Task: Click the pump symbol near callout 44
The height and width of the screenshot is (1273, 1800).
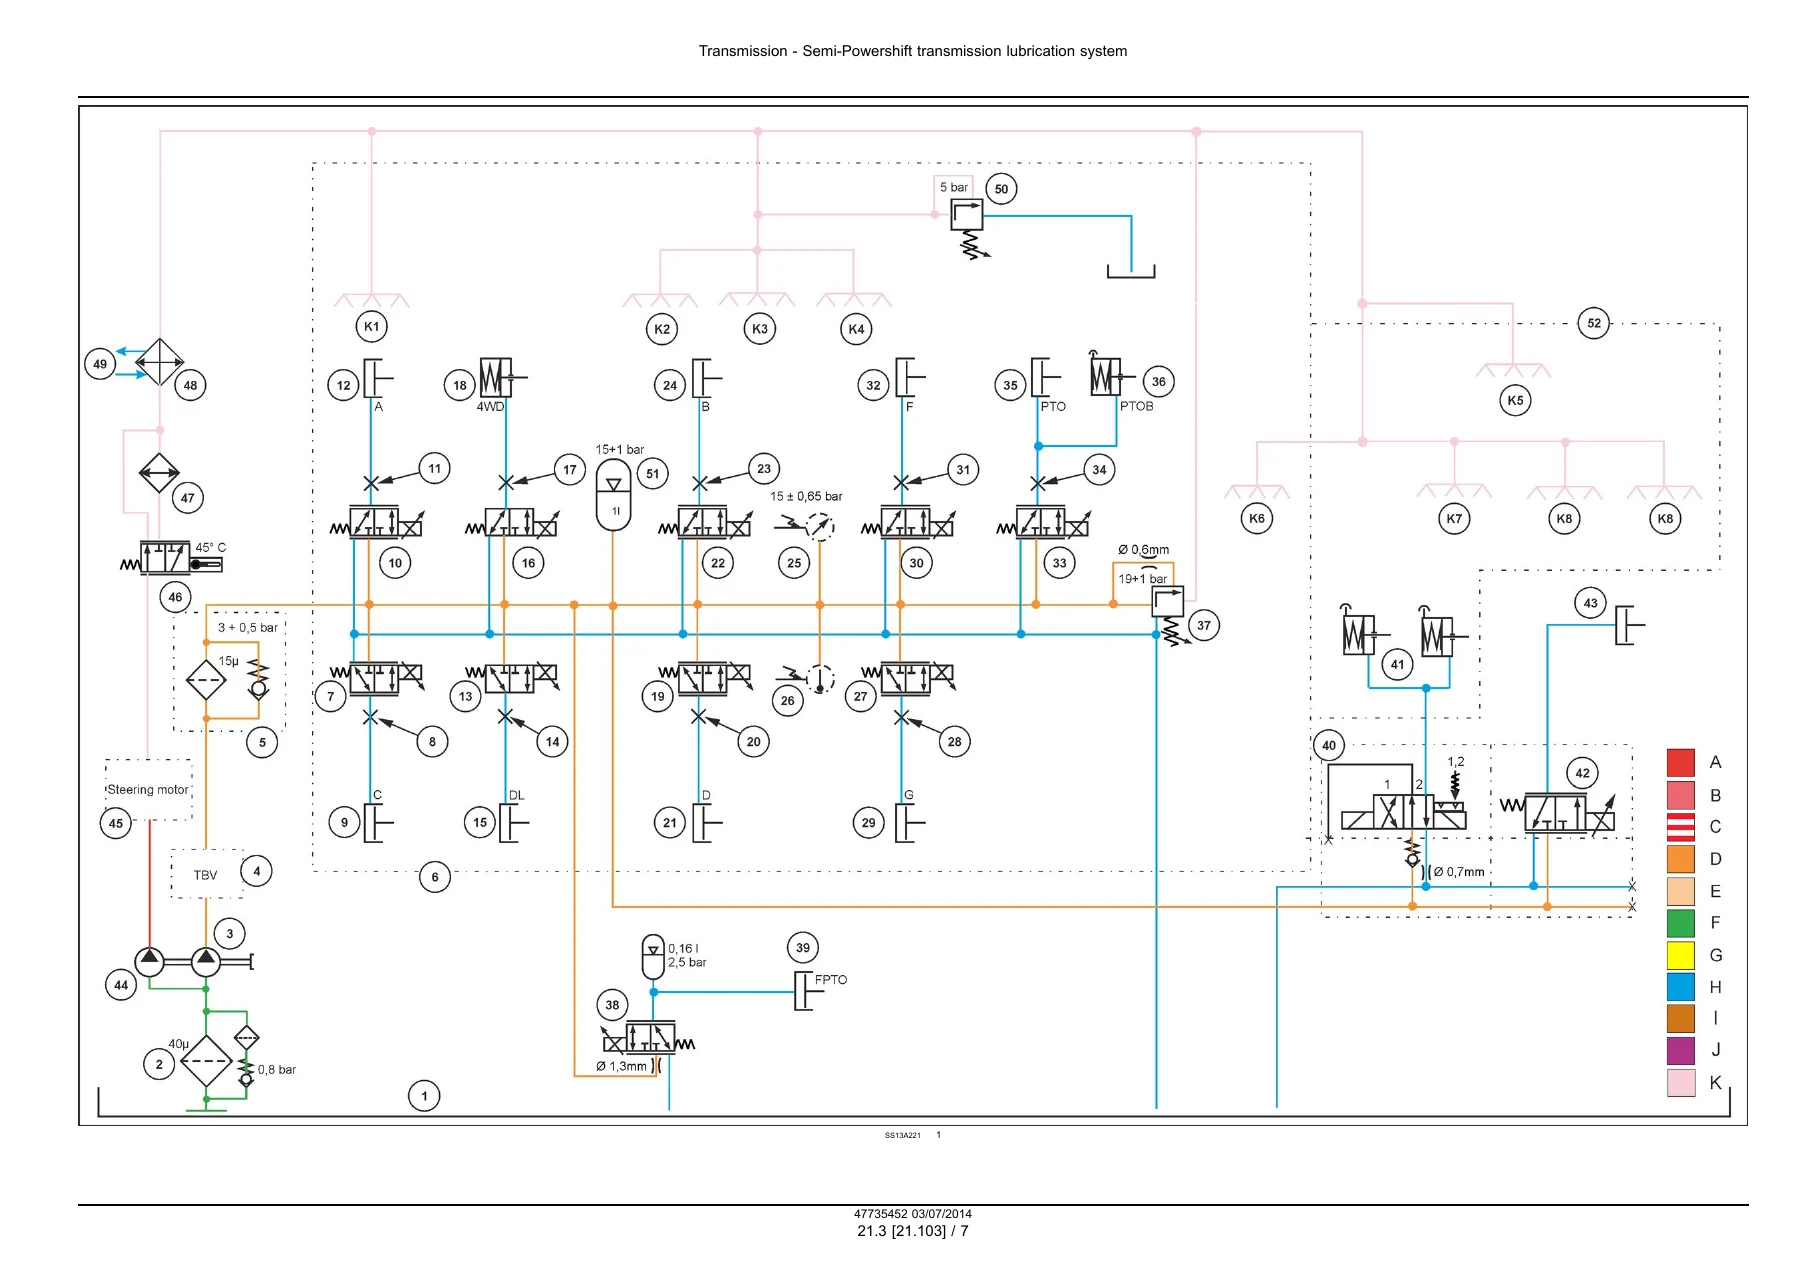Action: coord(149,962)
